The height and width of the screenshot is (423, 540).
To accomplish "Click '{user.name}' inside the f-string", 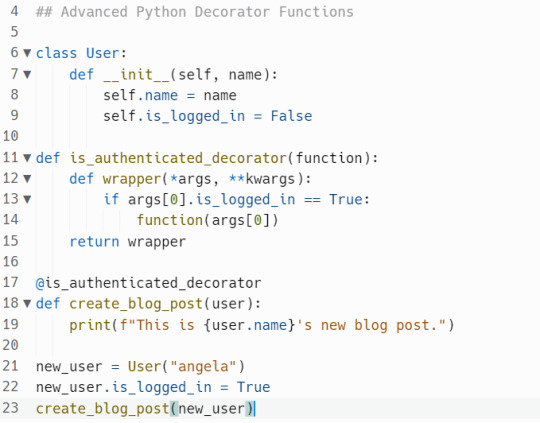I will (x=250, y=325).
